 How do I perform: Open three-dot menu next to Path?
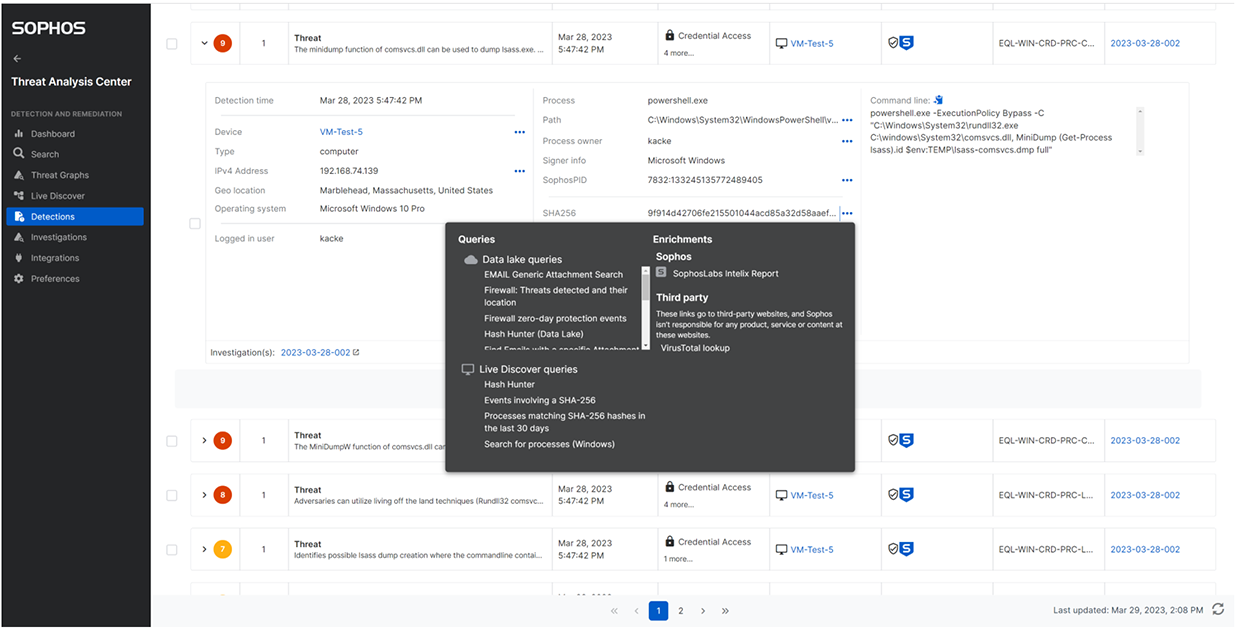coord(847,120)
